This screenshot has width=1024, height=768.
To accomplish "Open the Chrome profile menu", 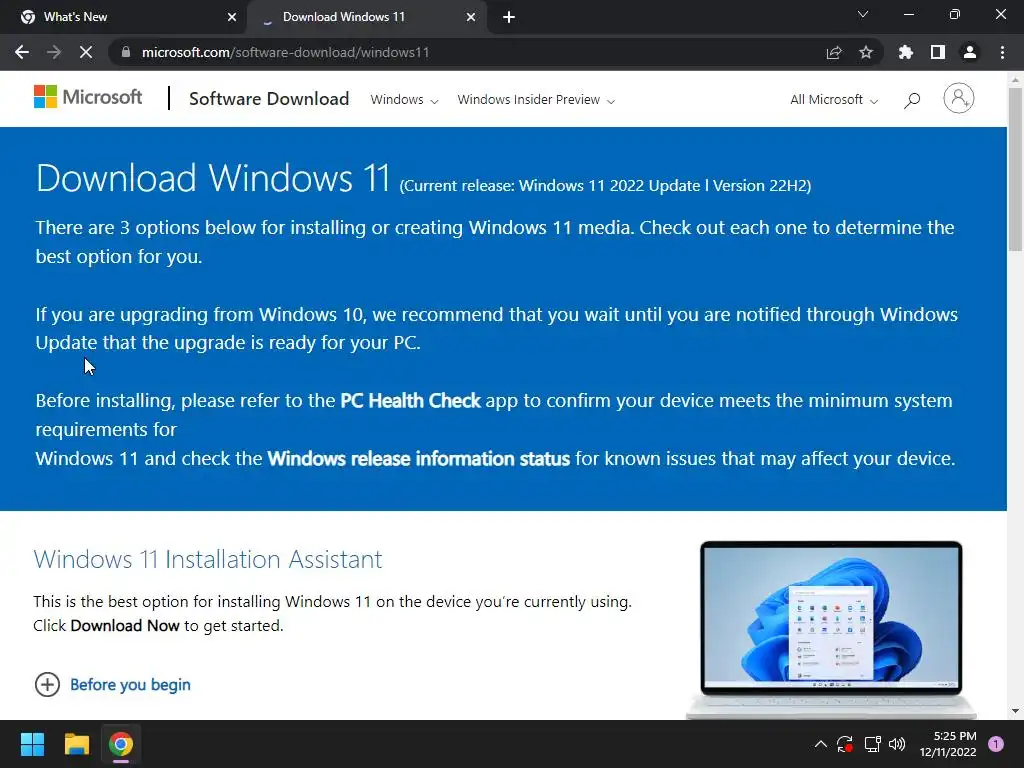I will (x=970, y=52).
